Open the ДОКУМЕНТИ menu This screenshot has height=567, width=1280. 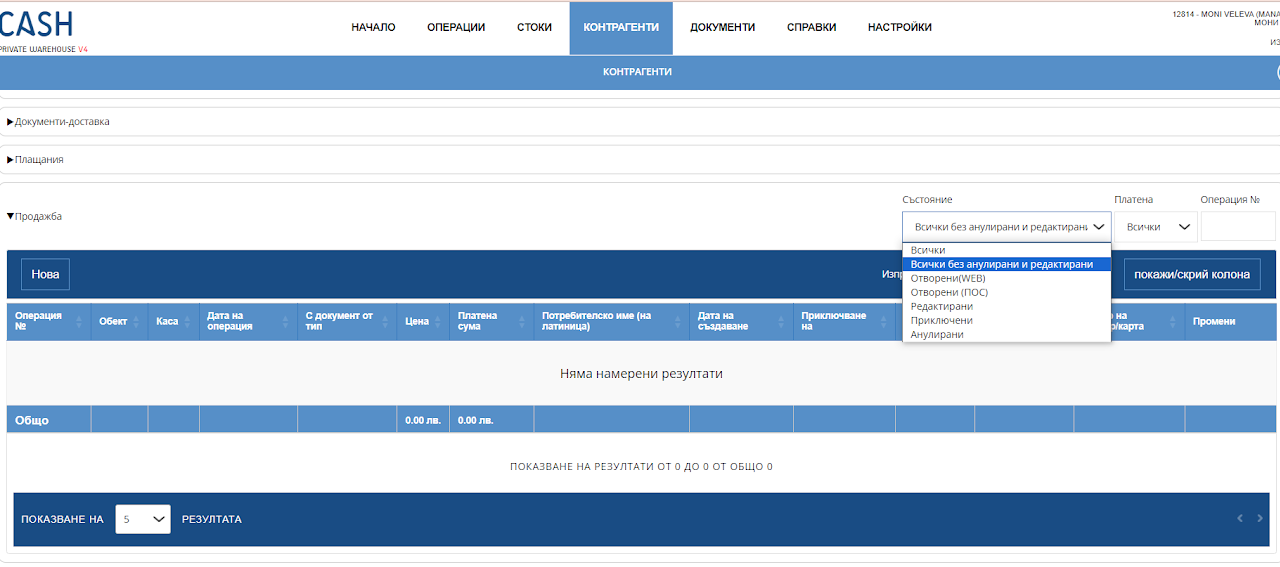722,27
